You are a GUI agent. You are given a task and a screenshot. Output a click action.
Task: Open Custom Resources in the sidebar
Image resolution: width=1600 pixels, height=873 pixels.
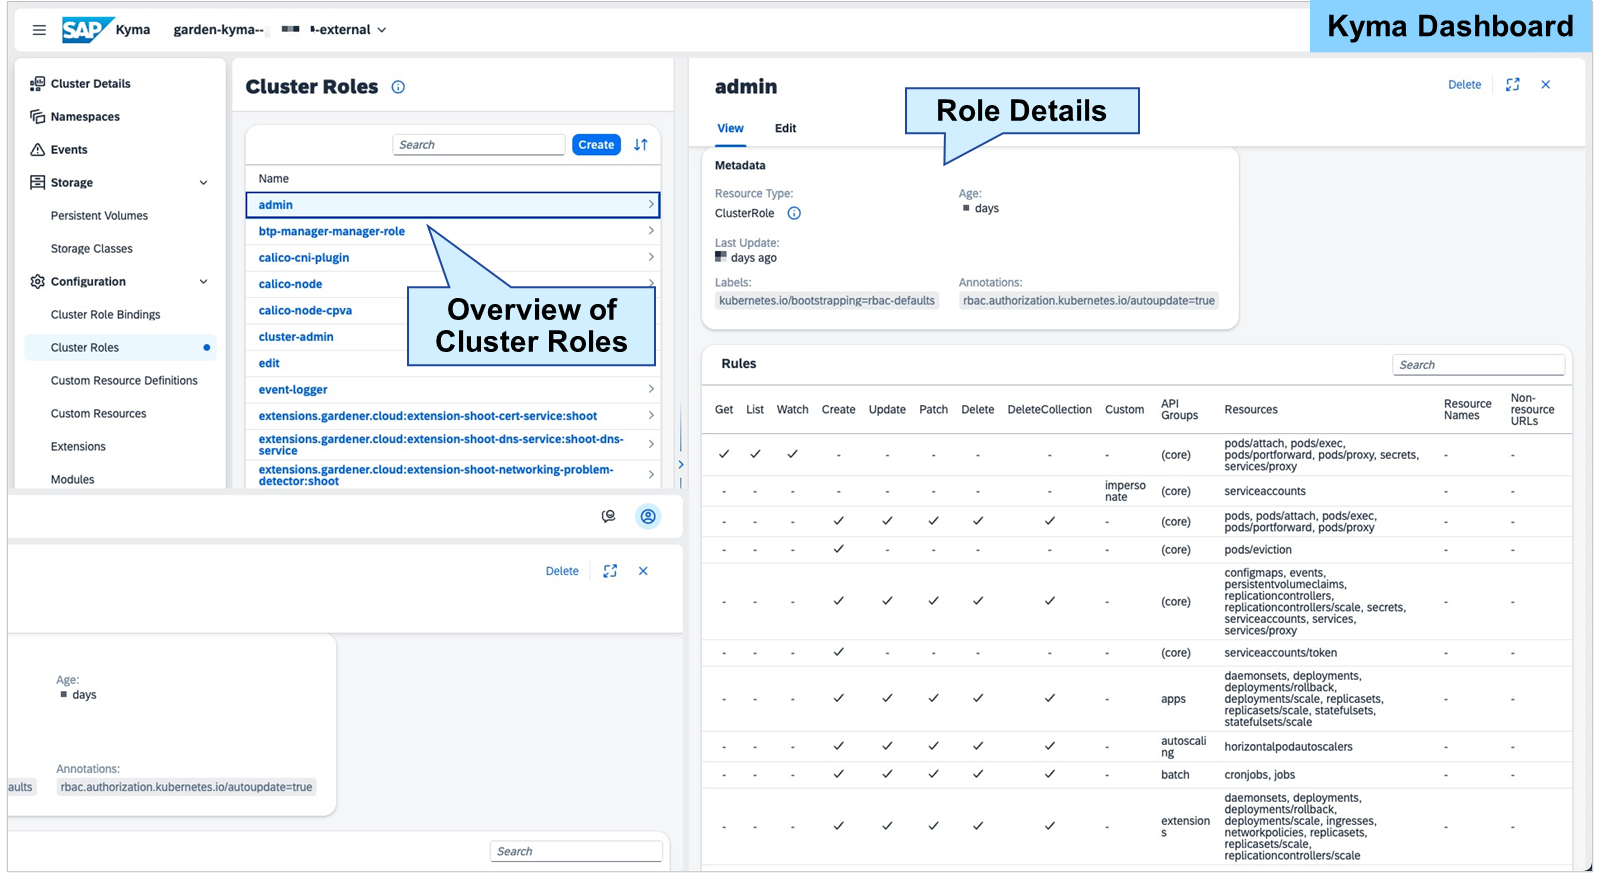click(98, 414)
